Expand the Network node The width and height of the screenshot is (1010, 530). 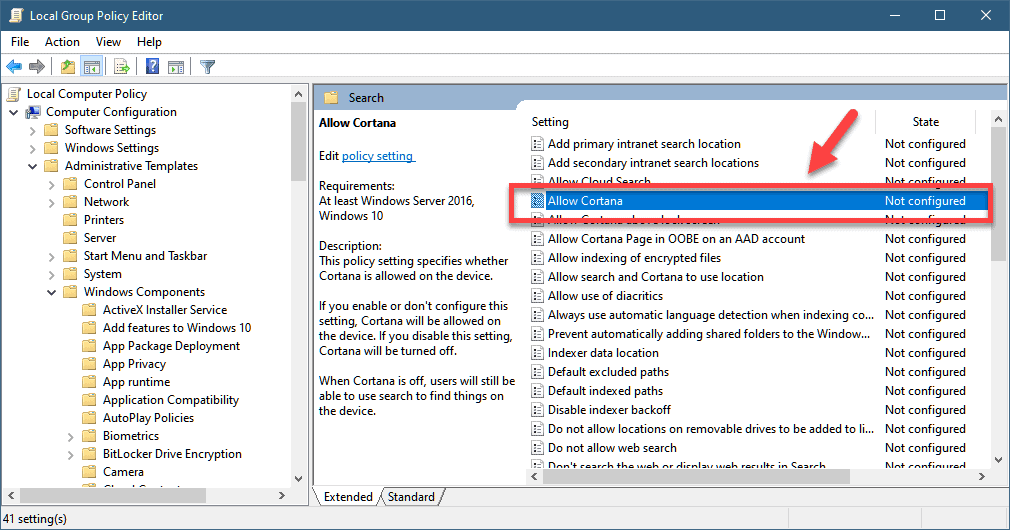pyautogui.click(x=52, y=202)
